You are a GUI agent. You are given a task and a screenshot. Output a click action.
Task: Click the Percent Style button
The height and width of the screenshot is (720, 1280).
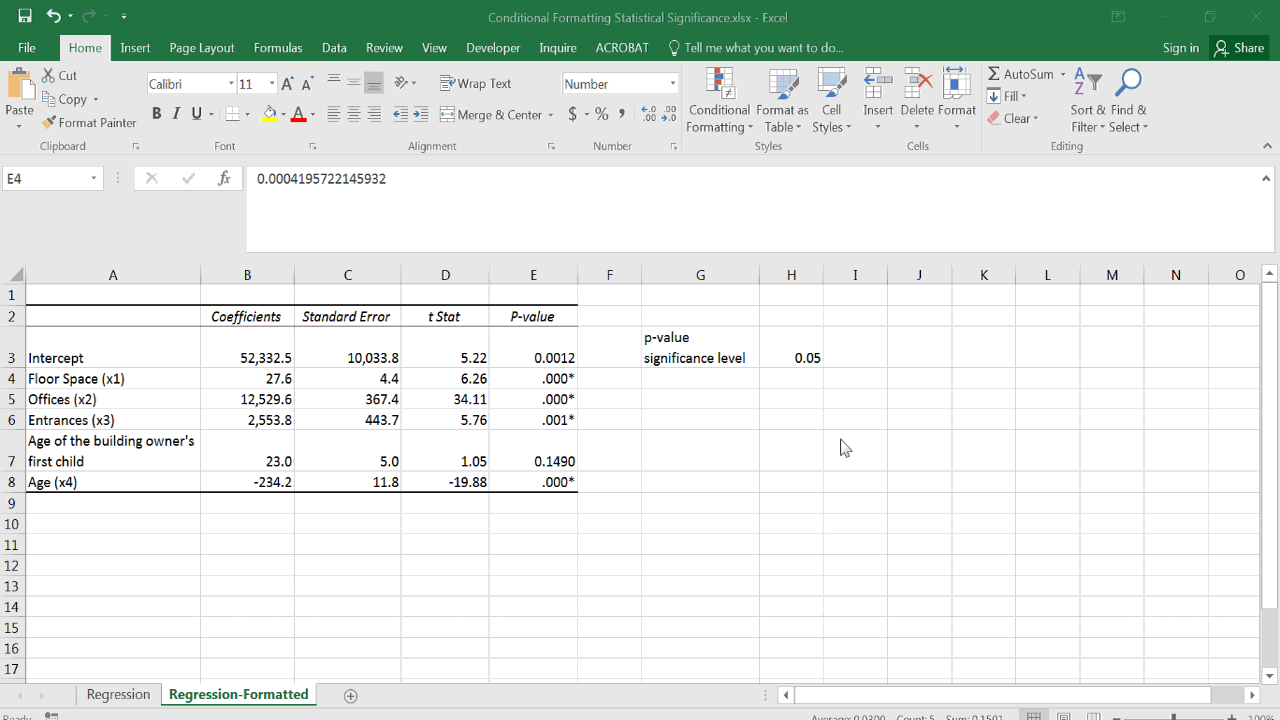(x=601, y=114)
